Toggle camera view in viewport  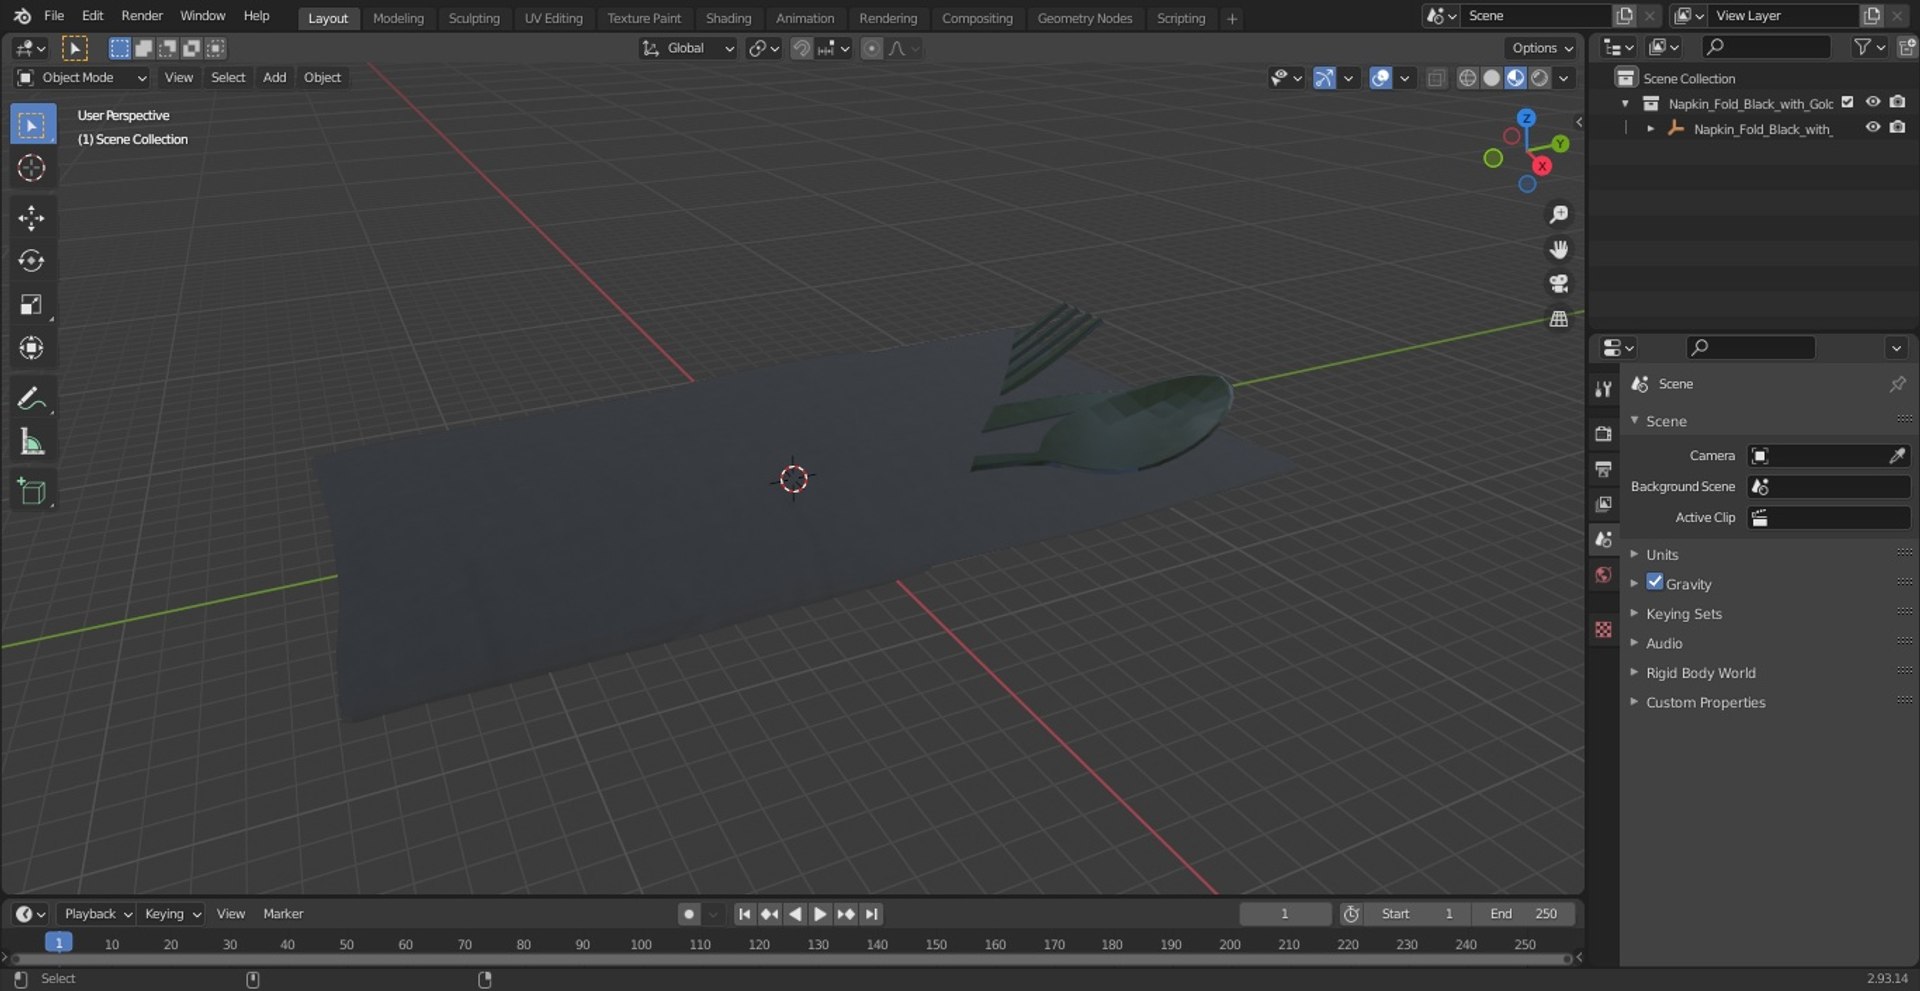coord(1558,284)
